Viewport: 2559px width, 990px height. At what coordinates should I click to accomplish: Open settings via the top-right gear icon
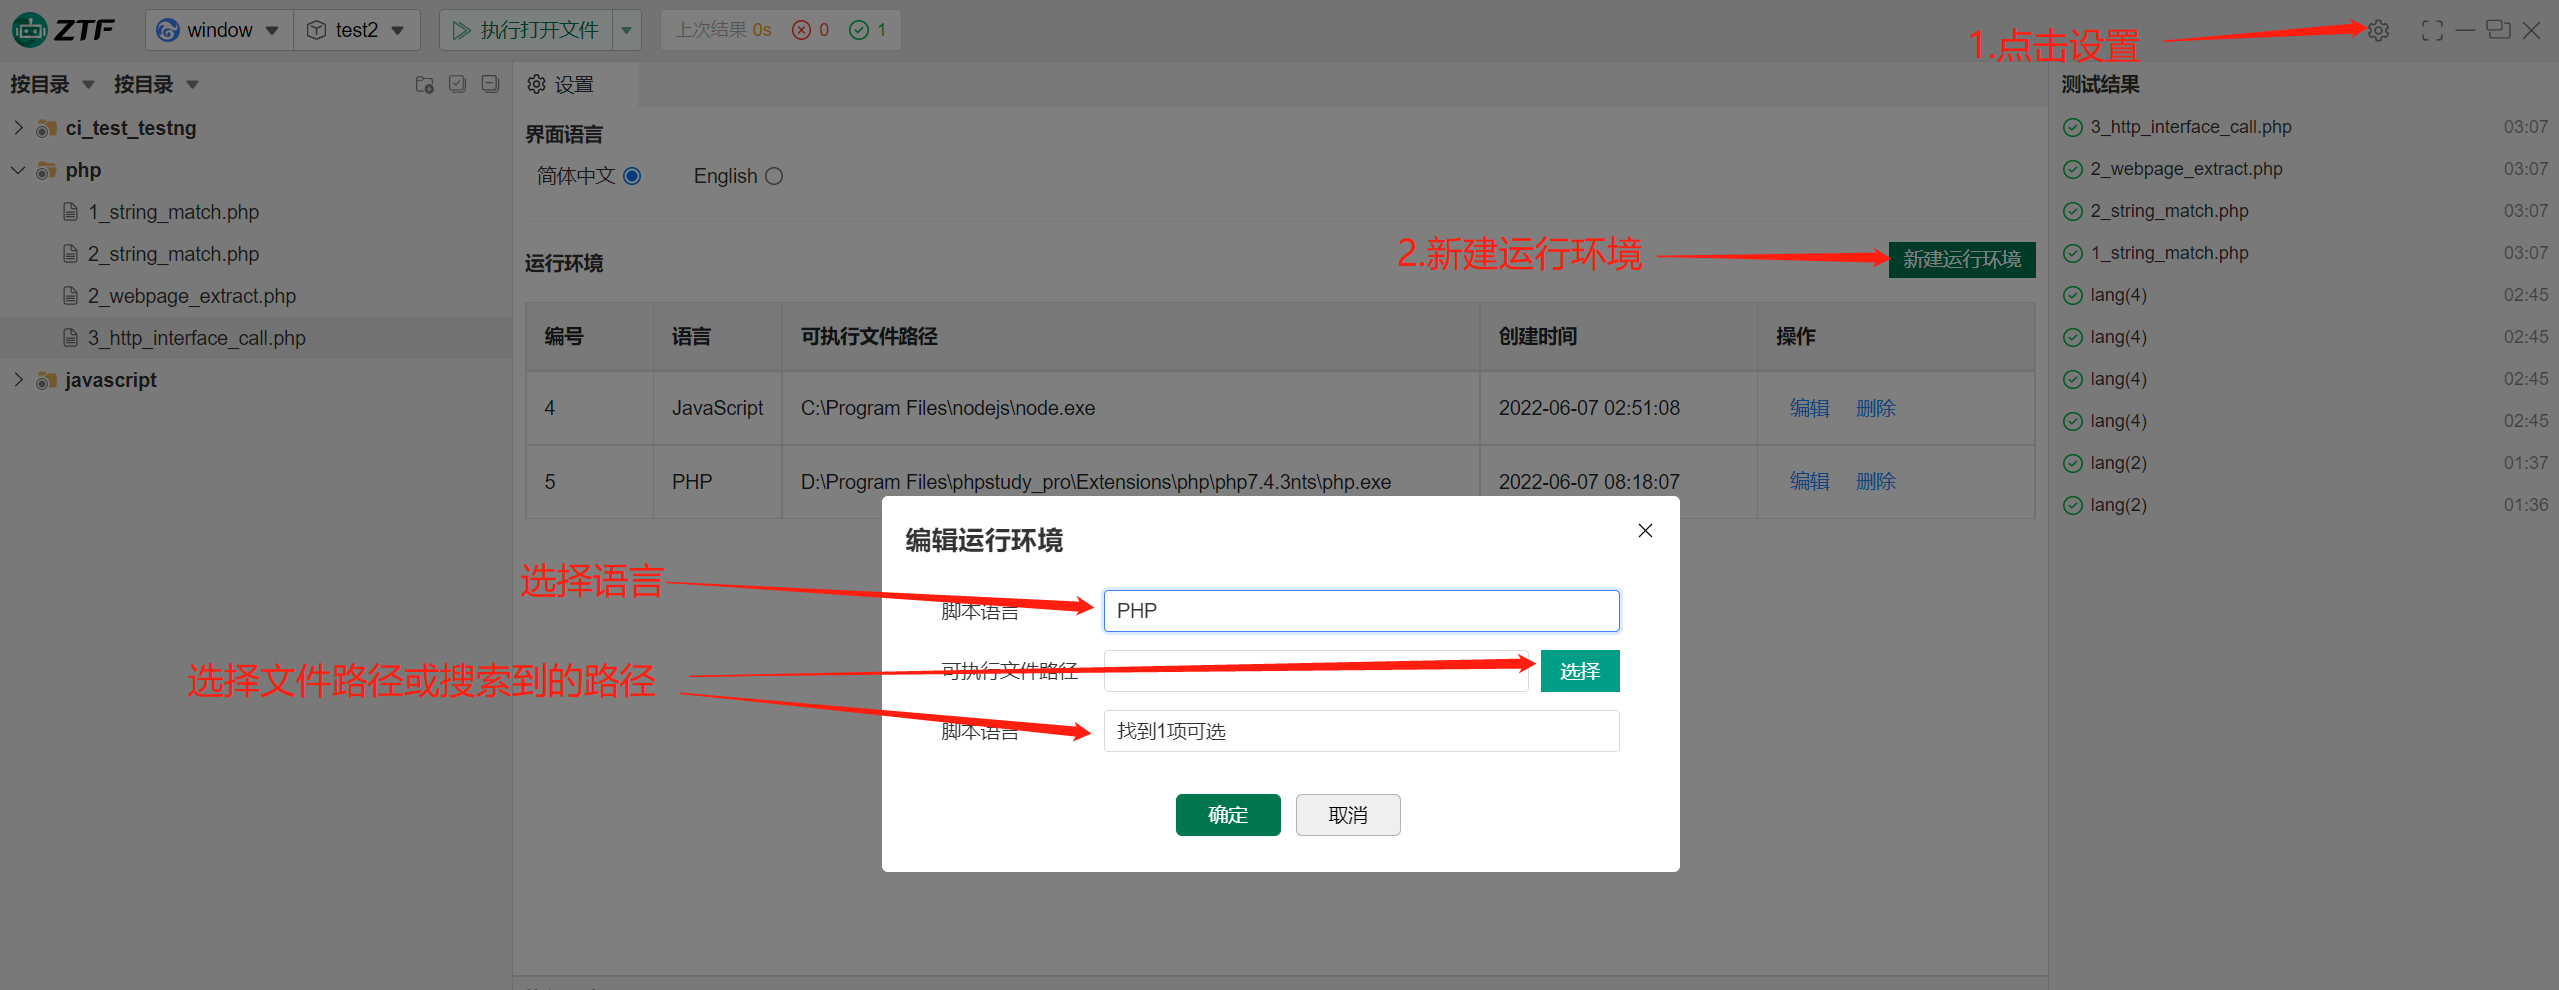pyautogui.click(x=2378, y=30)
